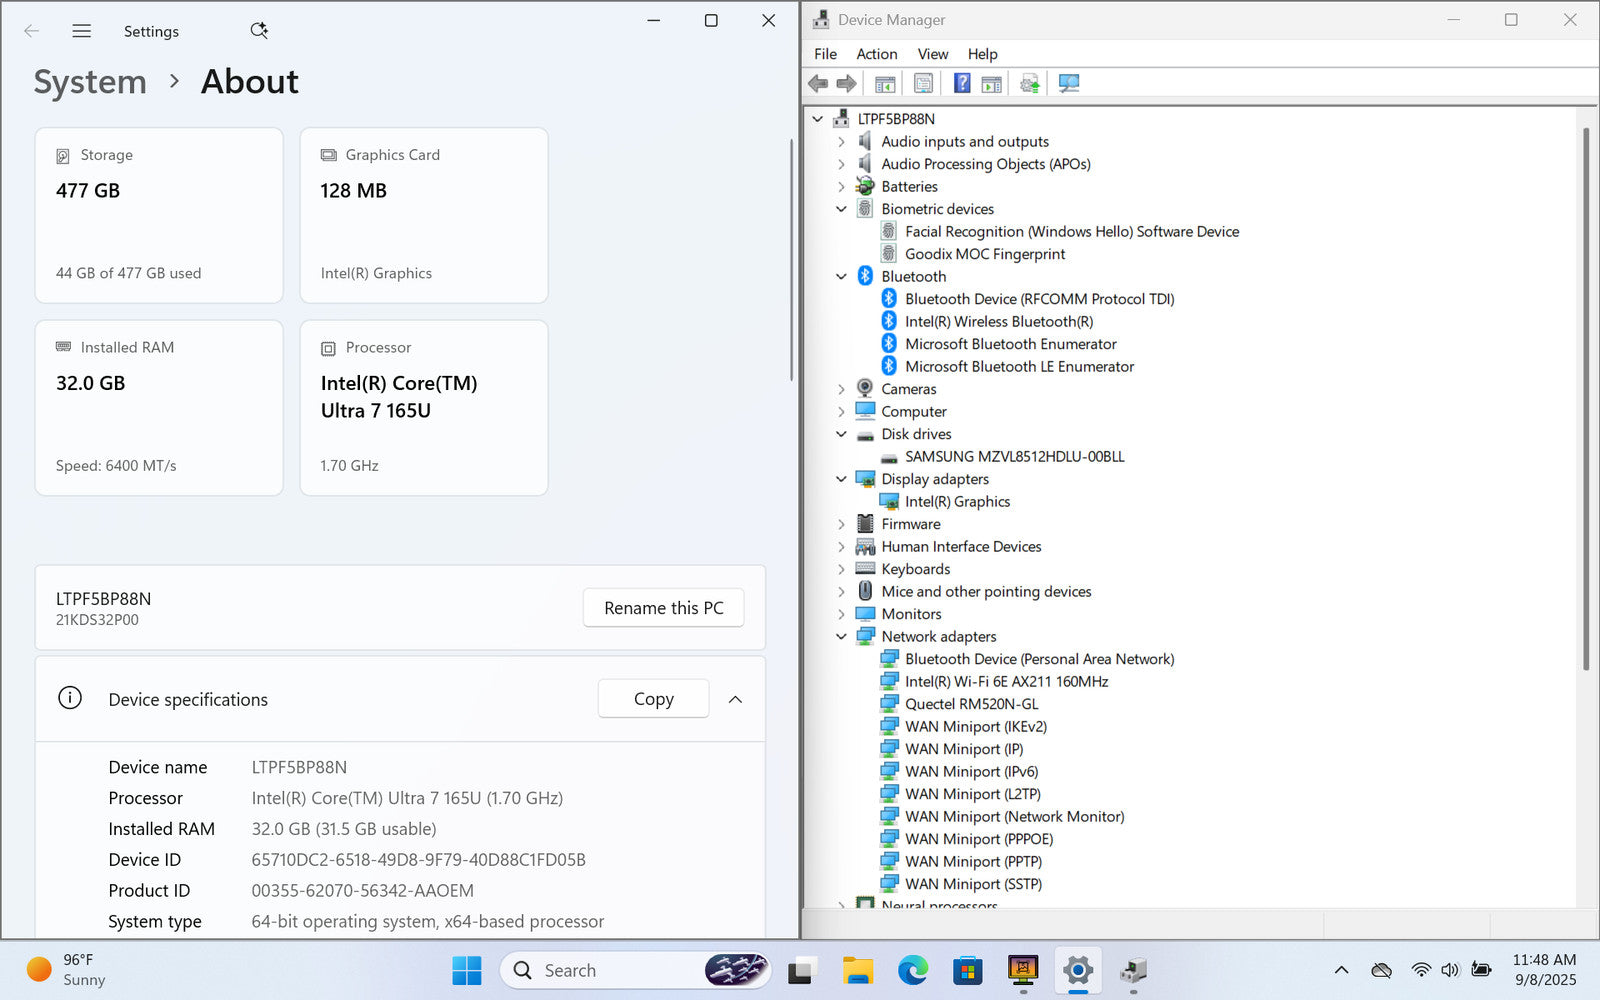Viewport: 1600px width, 1000px height.
Task: Click the Installed RAM 32.0 GB card
Action: tap(159, 408)
